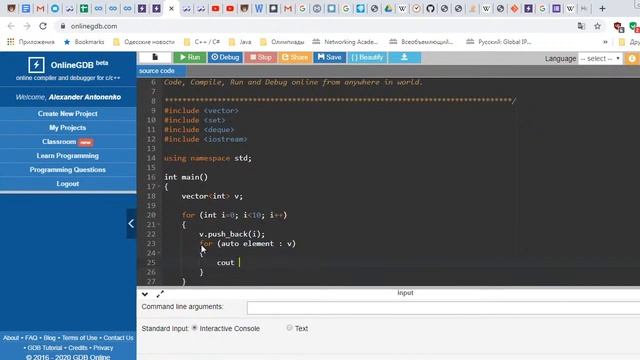
Task: Expand the input panel to fullscreen
Action: [x=160, y=294]
